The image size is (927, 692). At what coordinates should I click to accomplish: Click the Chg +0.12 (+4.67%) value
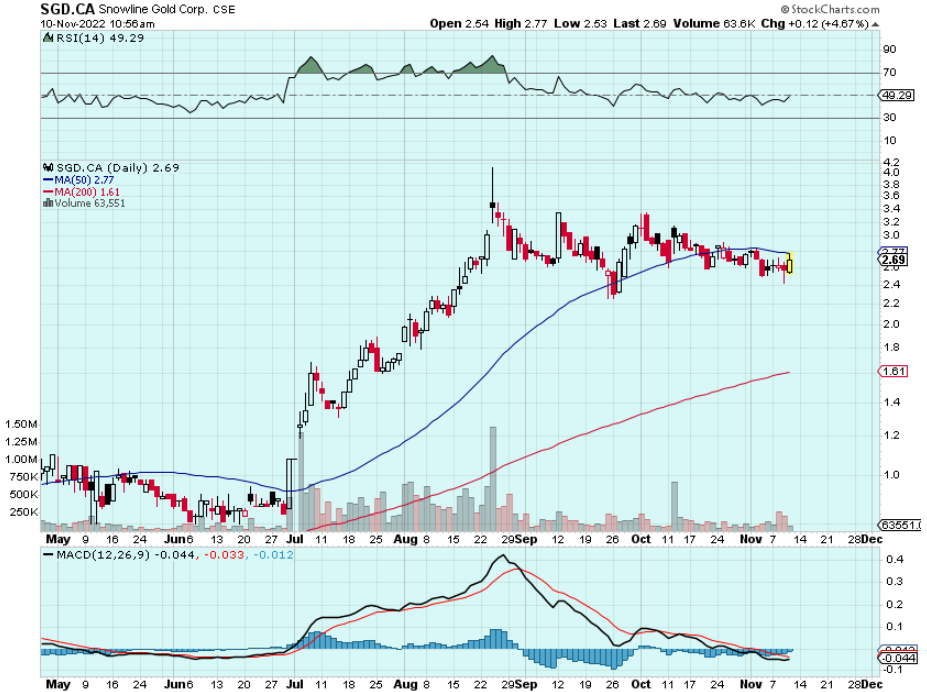[x=815, y=24]
